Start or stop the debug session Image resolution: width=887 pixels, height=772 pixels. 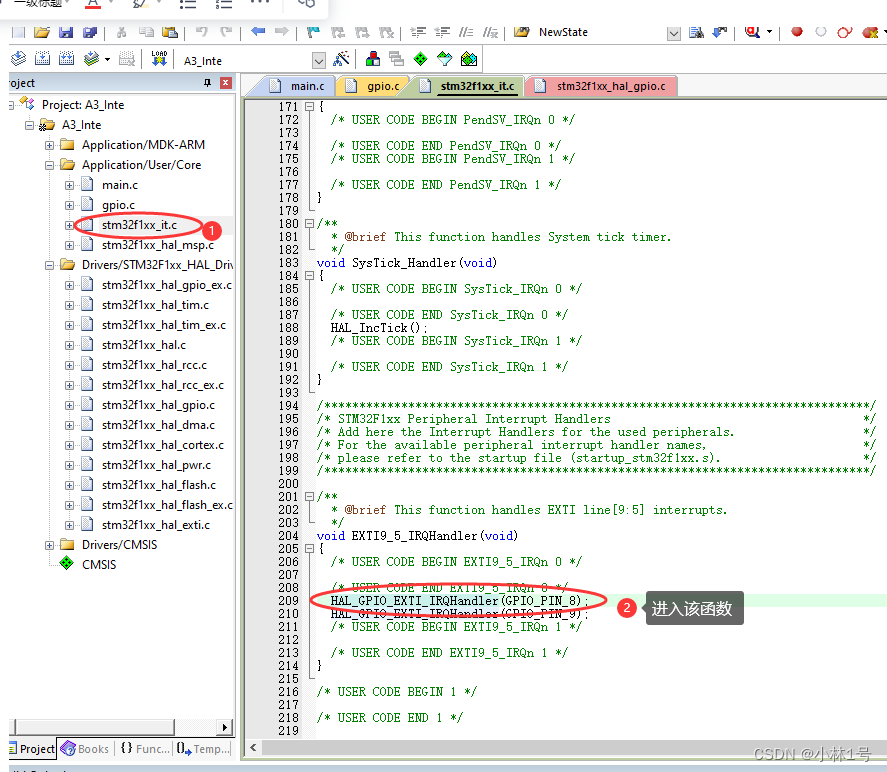tap(752, 32)
